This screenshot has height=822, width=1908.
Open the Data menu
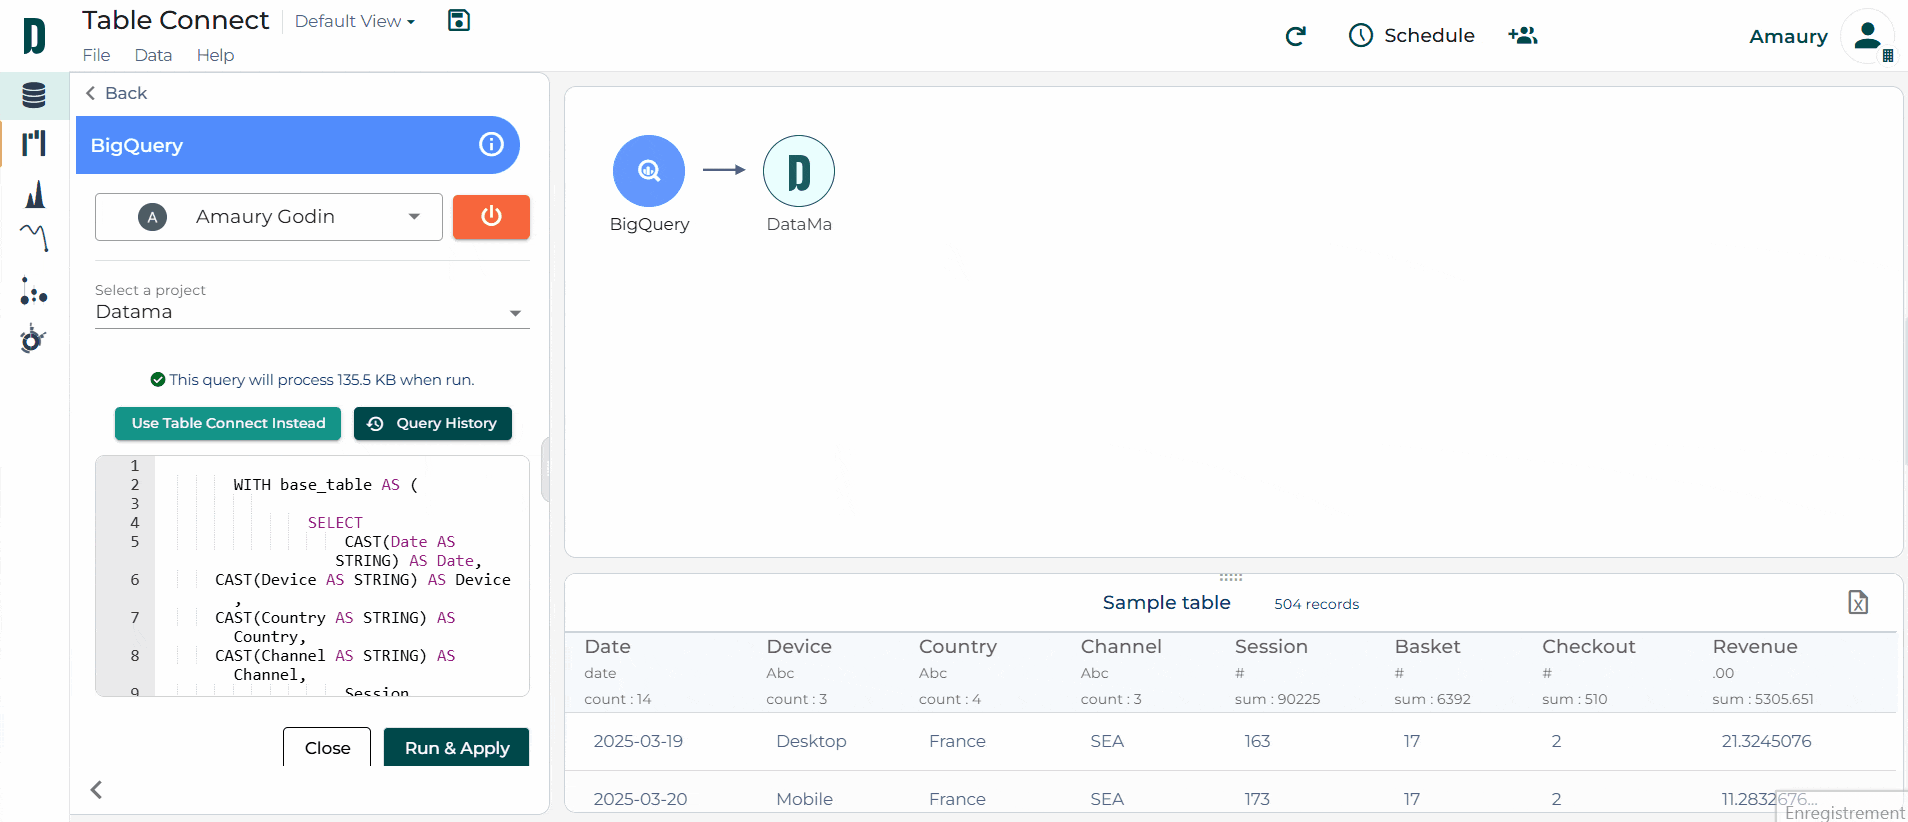tap(153, 55)
